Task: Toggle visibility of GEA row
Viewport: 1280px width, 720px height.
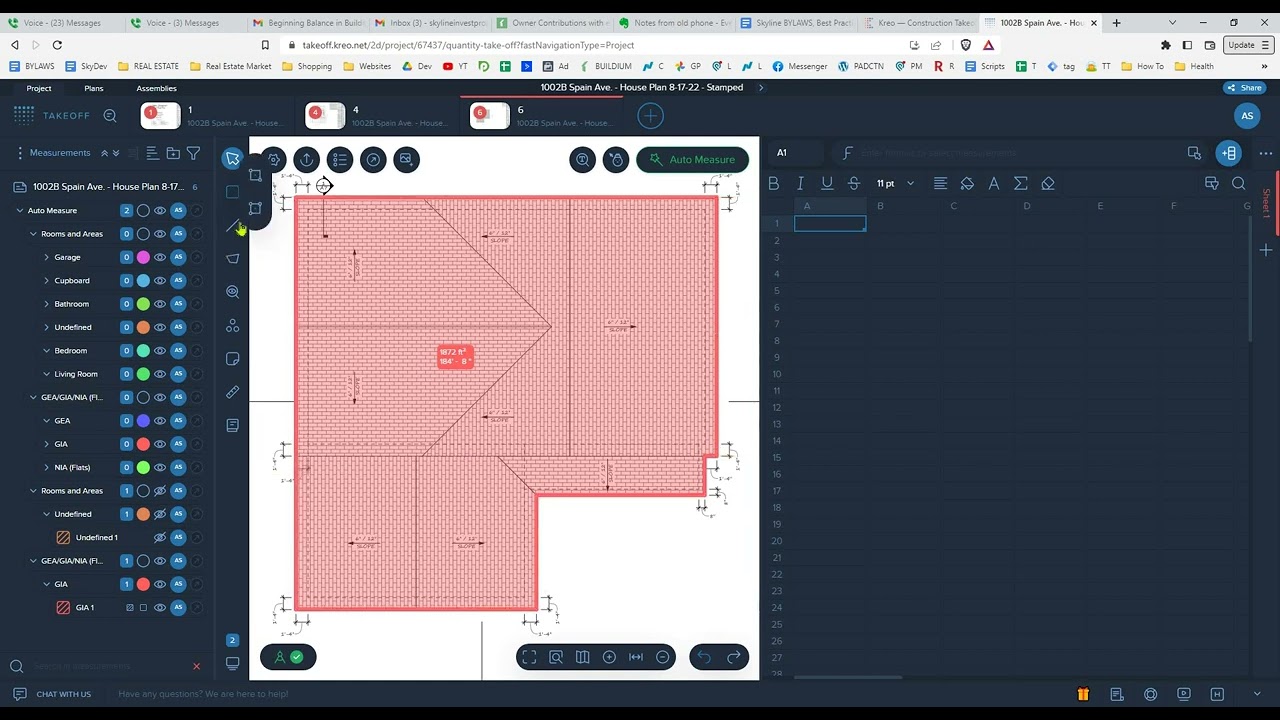Action: coord(160,421)
